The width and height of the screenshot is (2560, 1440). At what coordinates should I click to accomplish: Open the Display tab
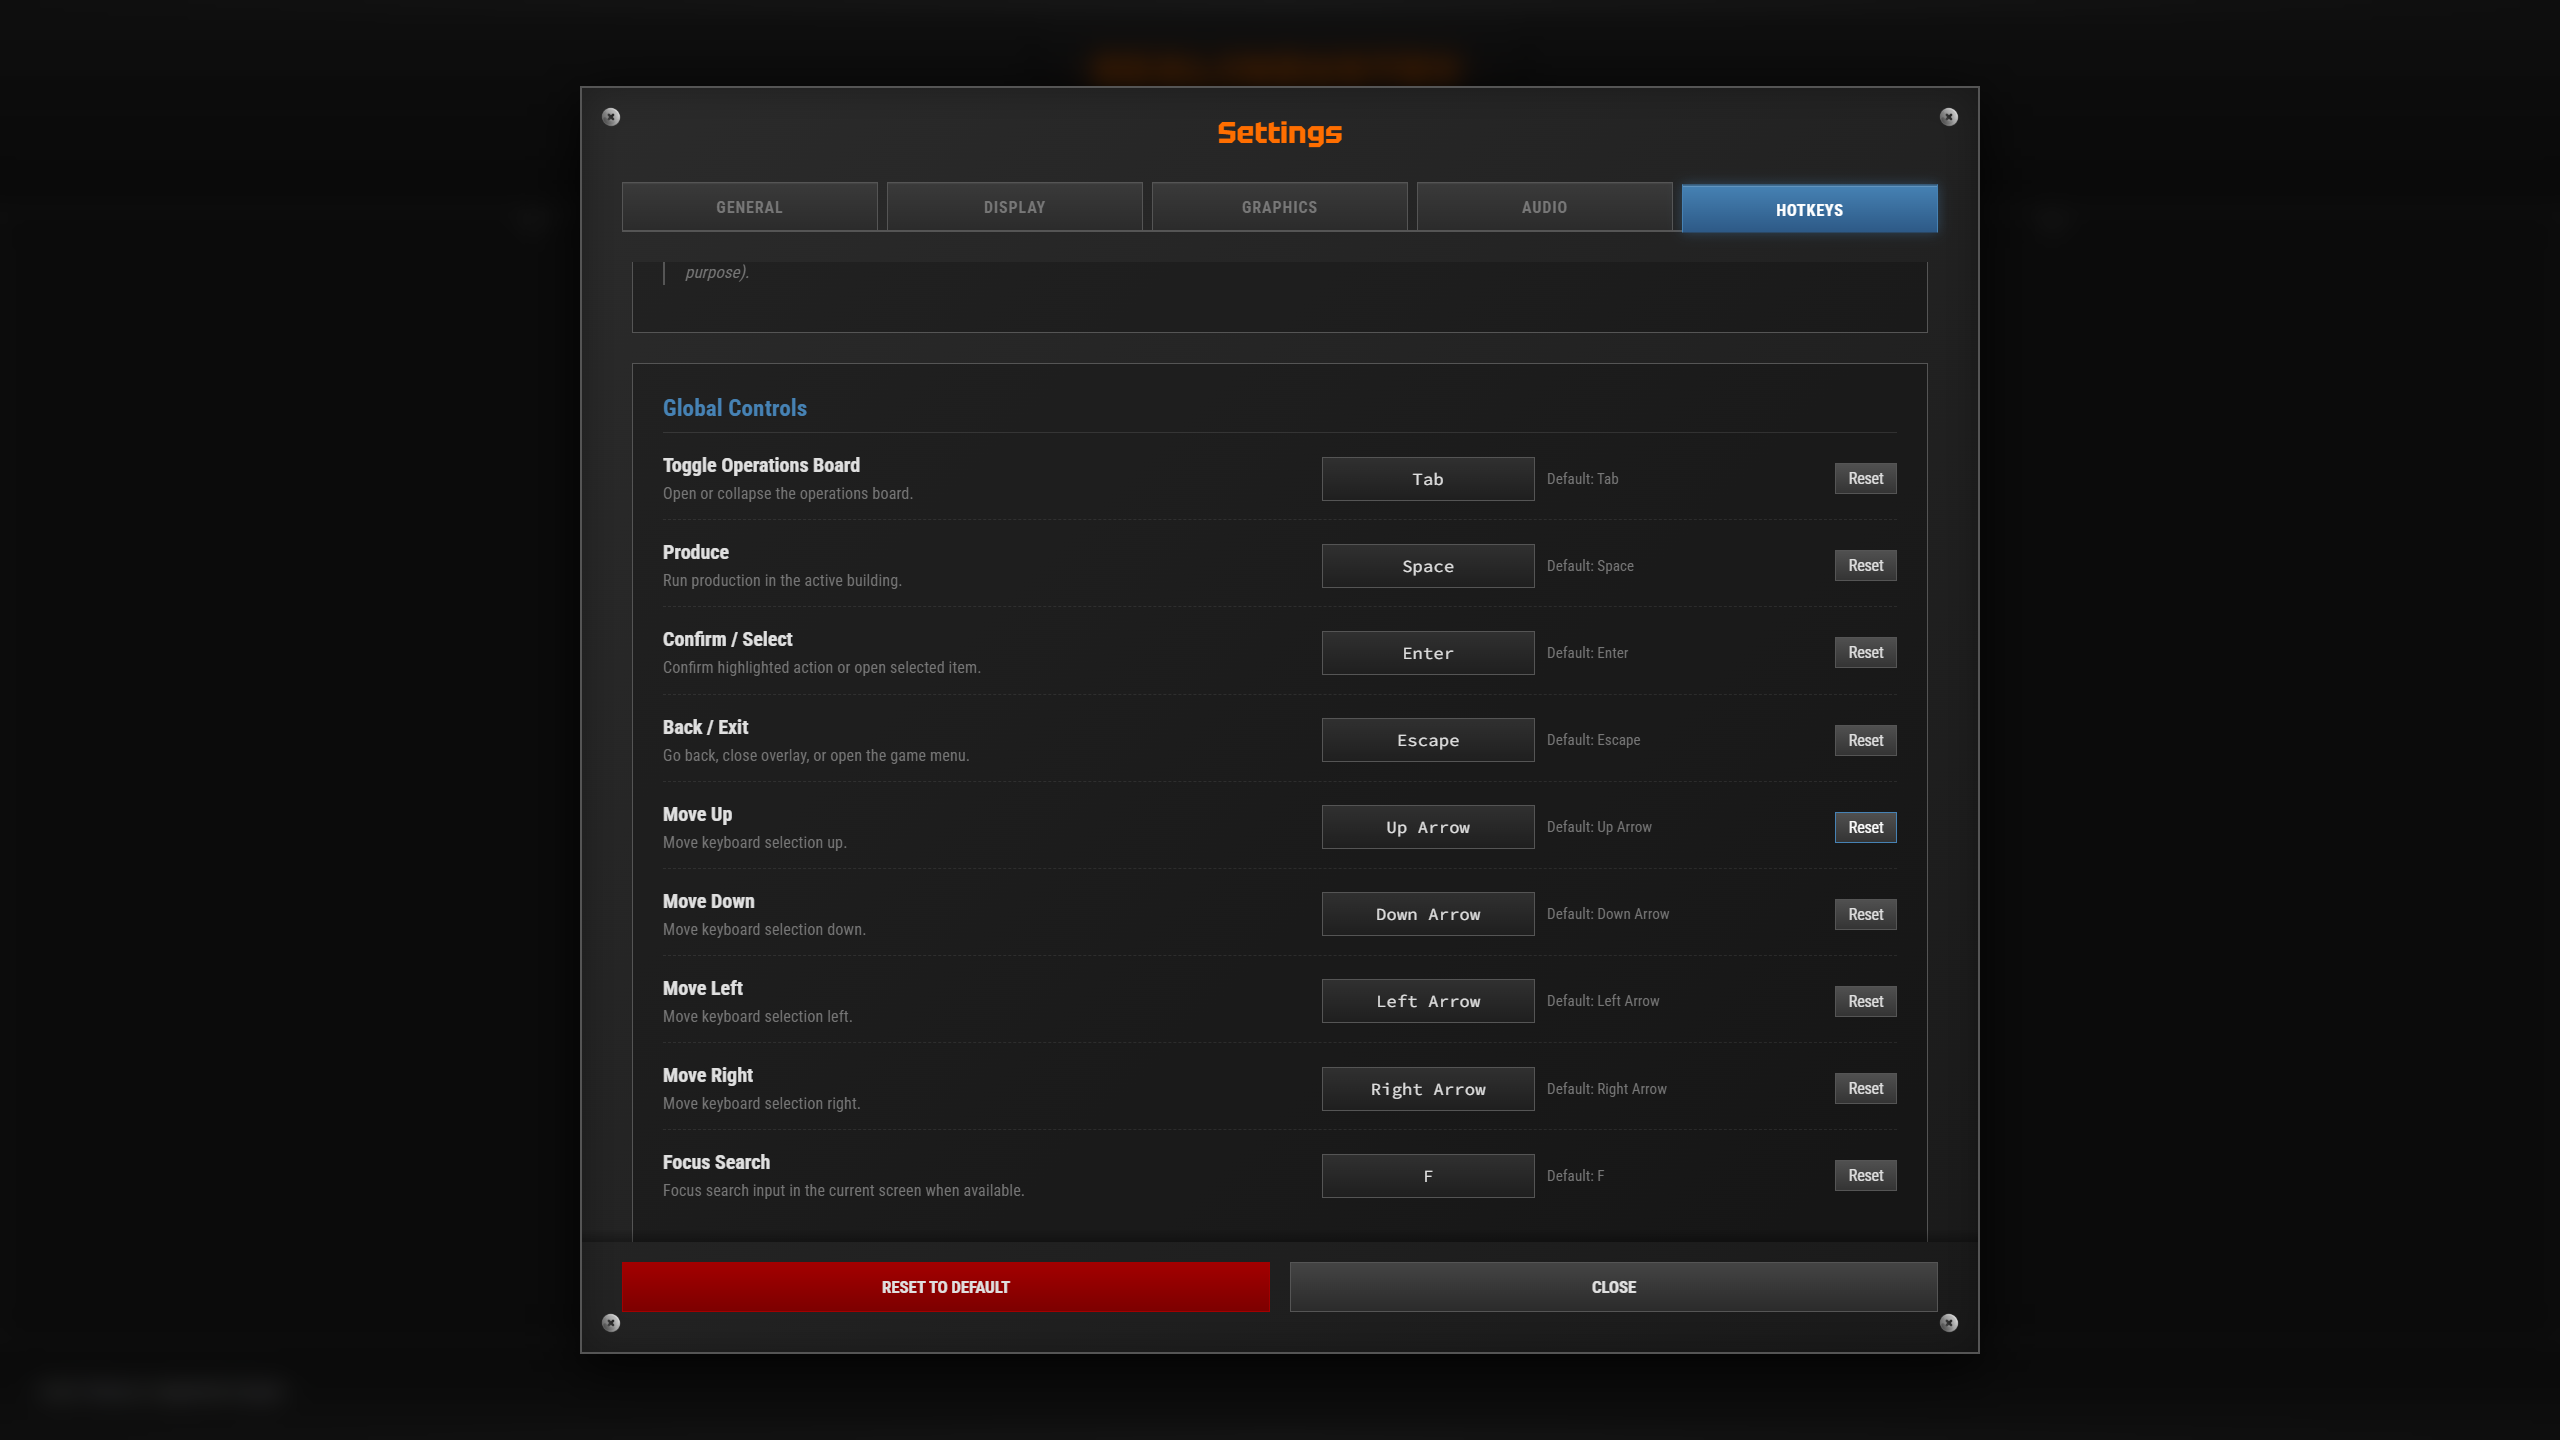pos(1014,207)
